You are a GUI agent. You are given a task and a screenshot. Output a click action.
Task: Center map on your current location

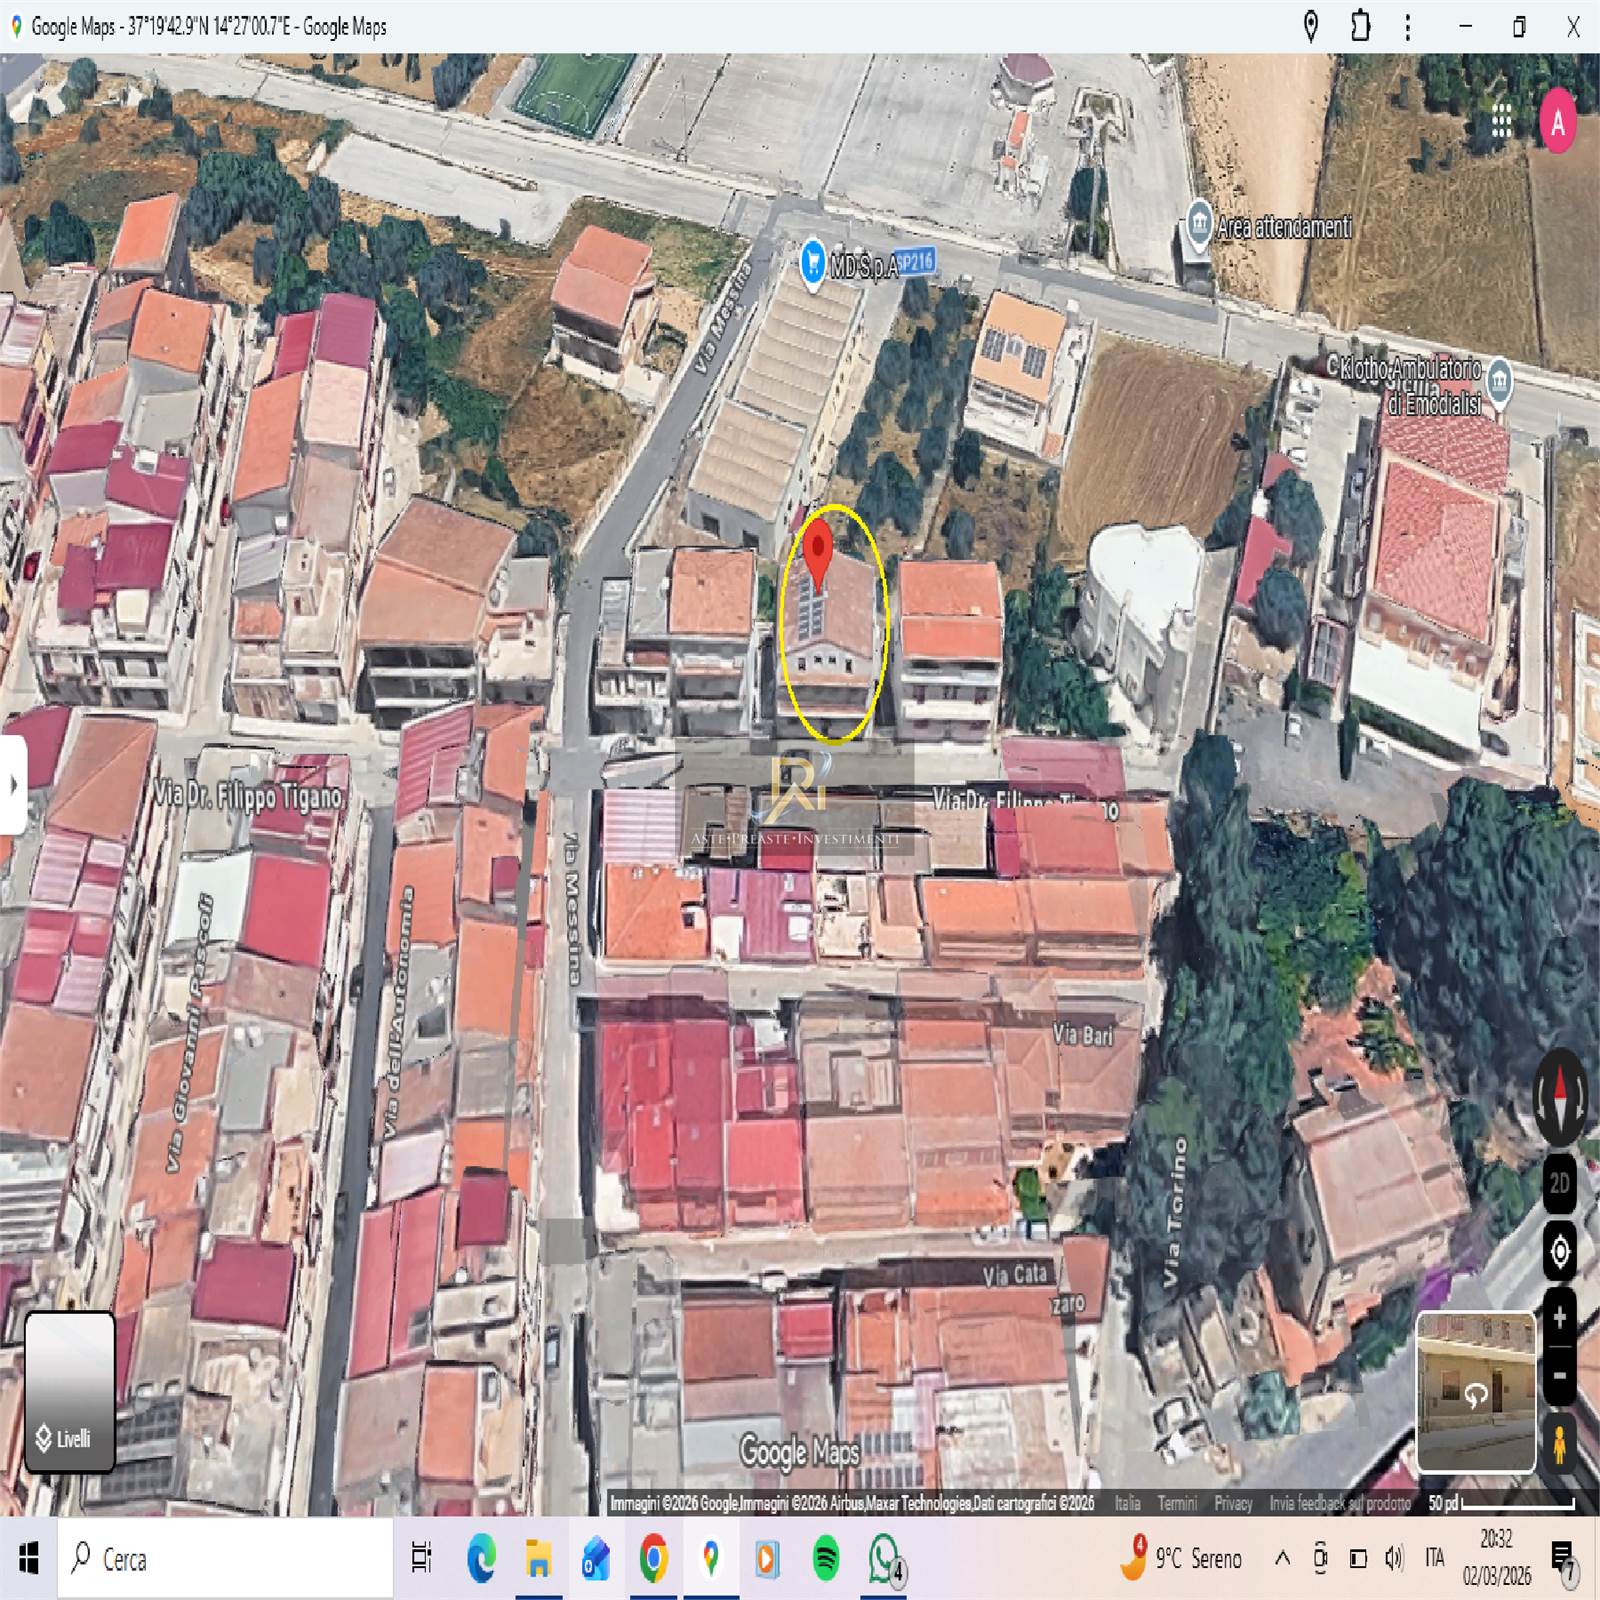(1559, 1251)
